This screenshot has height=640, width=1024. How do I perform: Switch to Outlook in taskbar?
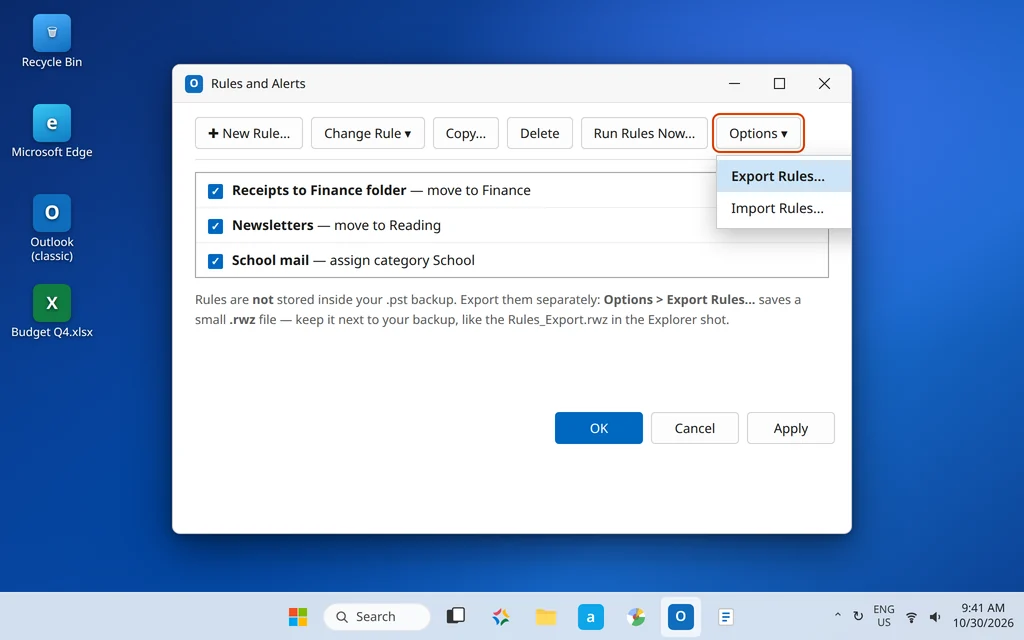(x=680, y=616)
